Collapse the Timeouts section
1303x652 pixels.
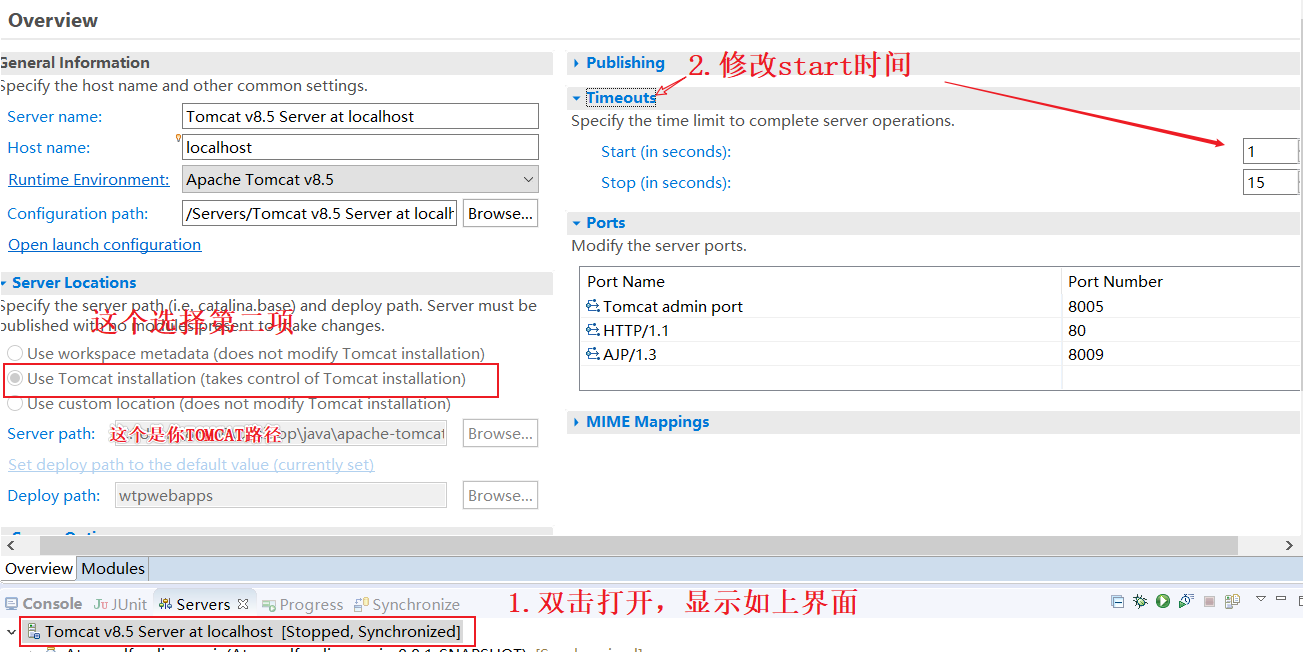coord(576,98)
